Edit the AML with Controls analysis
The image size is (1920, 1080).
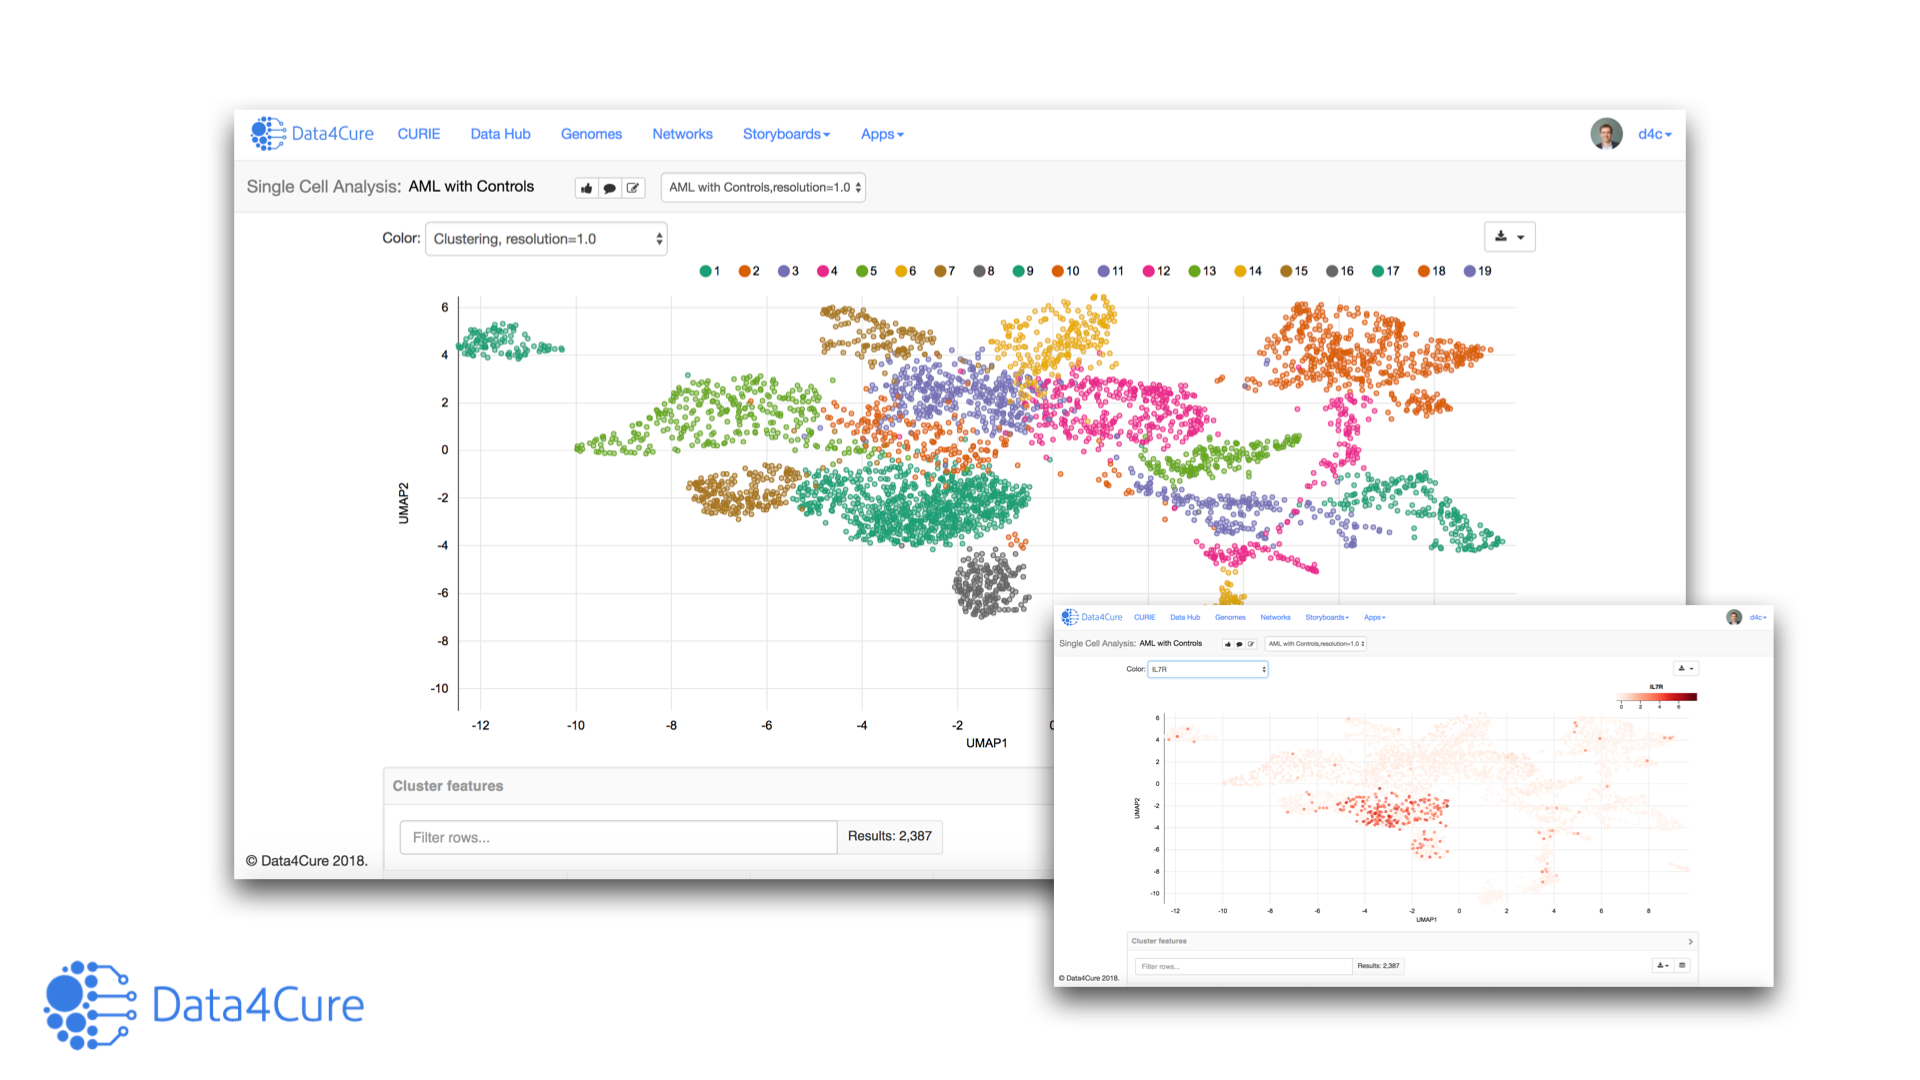pos(633,187)
